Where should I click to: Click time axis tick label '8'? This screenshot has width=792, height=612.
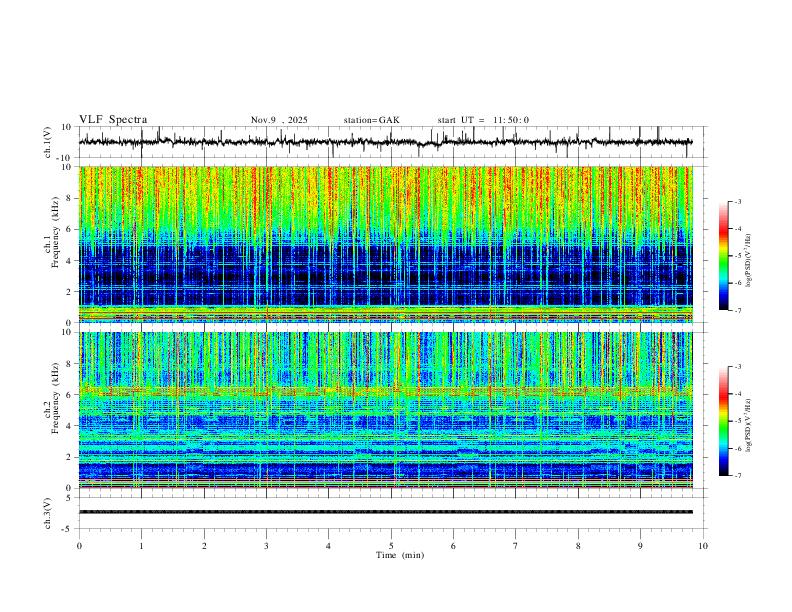coord(578,546)
